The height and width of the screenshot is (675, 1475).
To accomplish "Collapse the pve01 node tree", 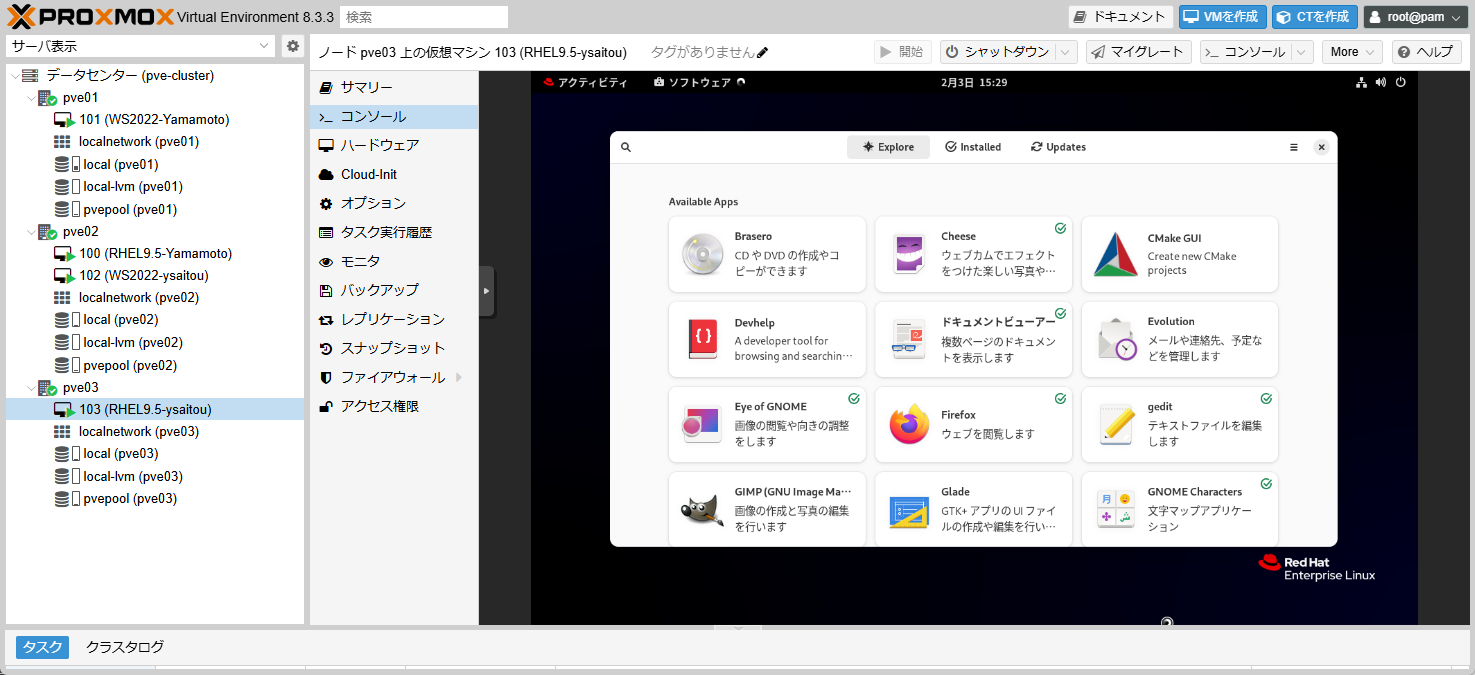I will coord(30,98).
